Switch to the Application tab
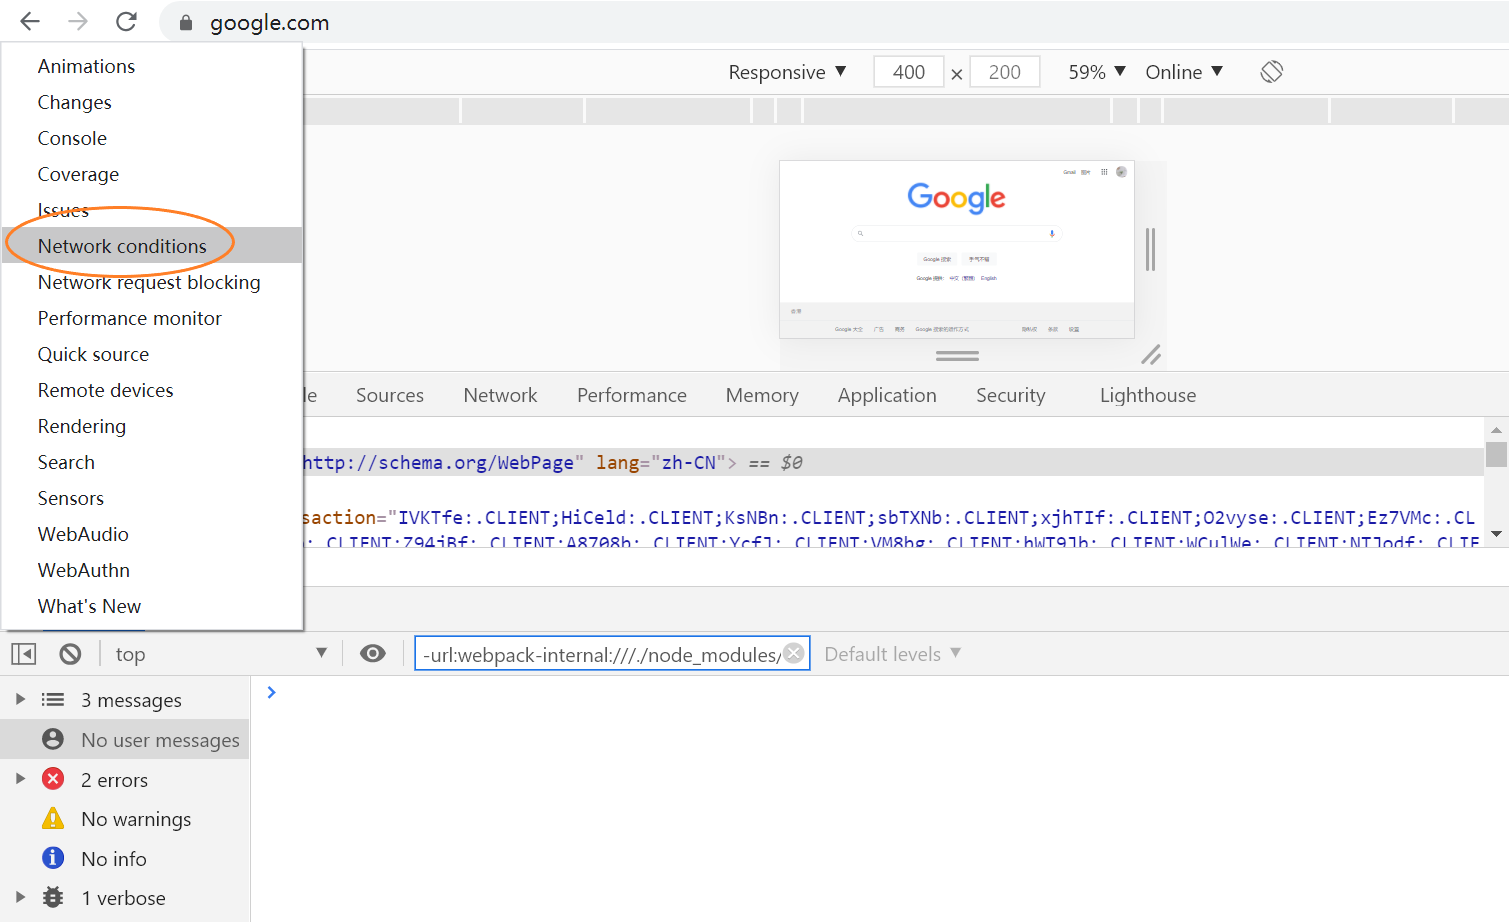 [887, 395]
